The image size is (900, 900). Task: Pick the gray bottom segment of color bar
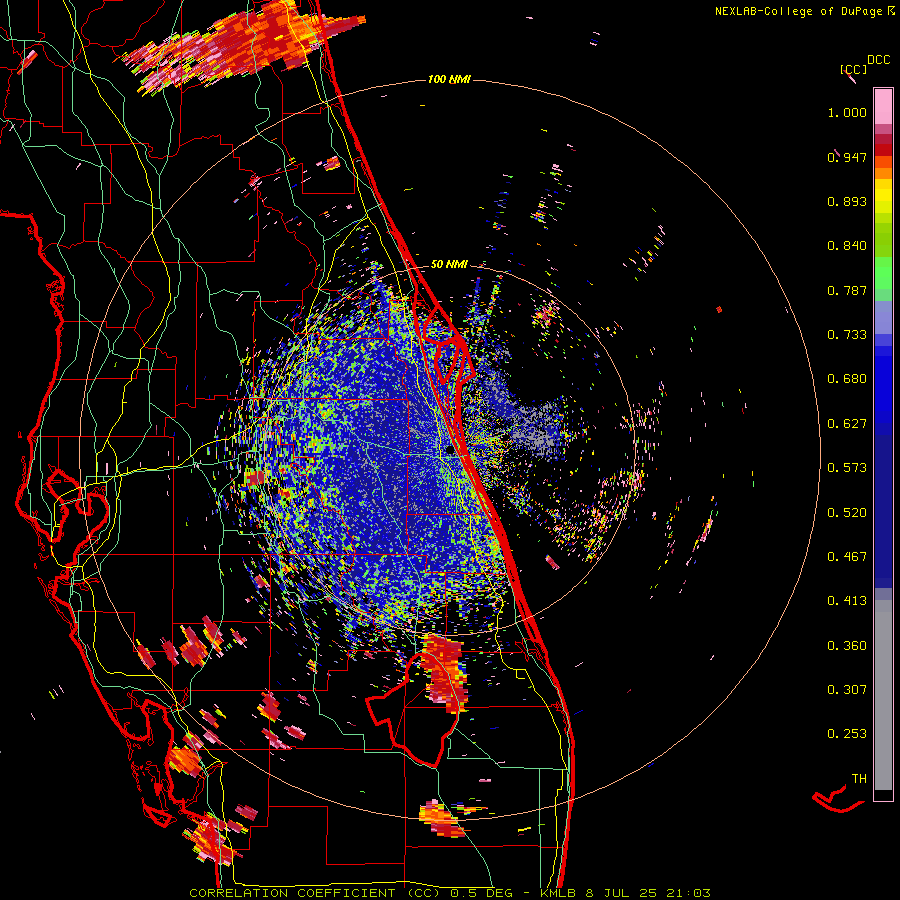883,695
